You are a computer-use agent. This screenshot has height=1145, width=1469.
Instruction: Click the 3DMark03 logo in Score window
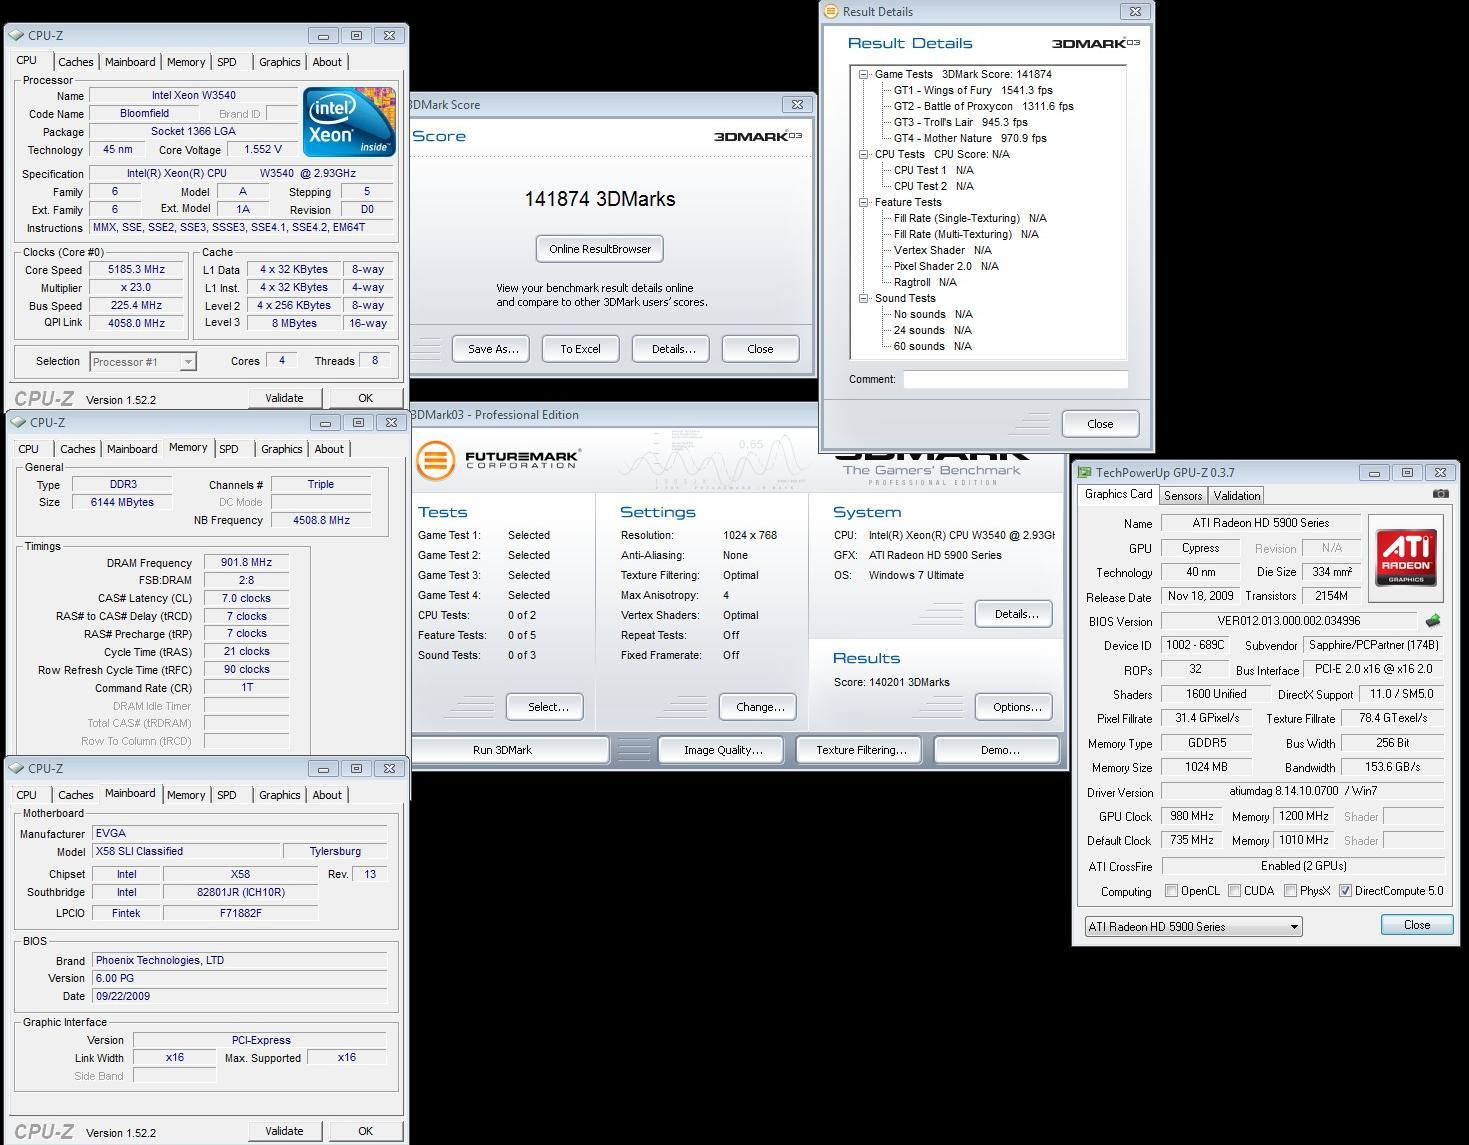(x=758, y=136)
